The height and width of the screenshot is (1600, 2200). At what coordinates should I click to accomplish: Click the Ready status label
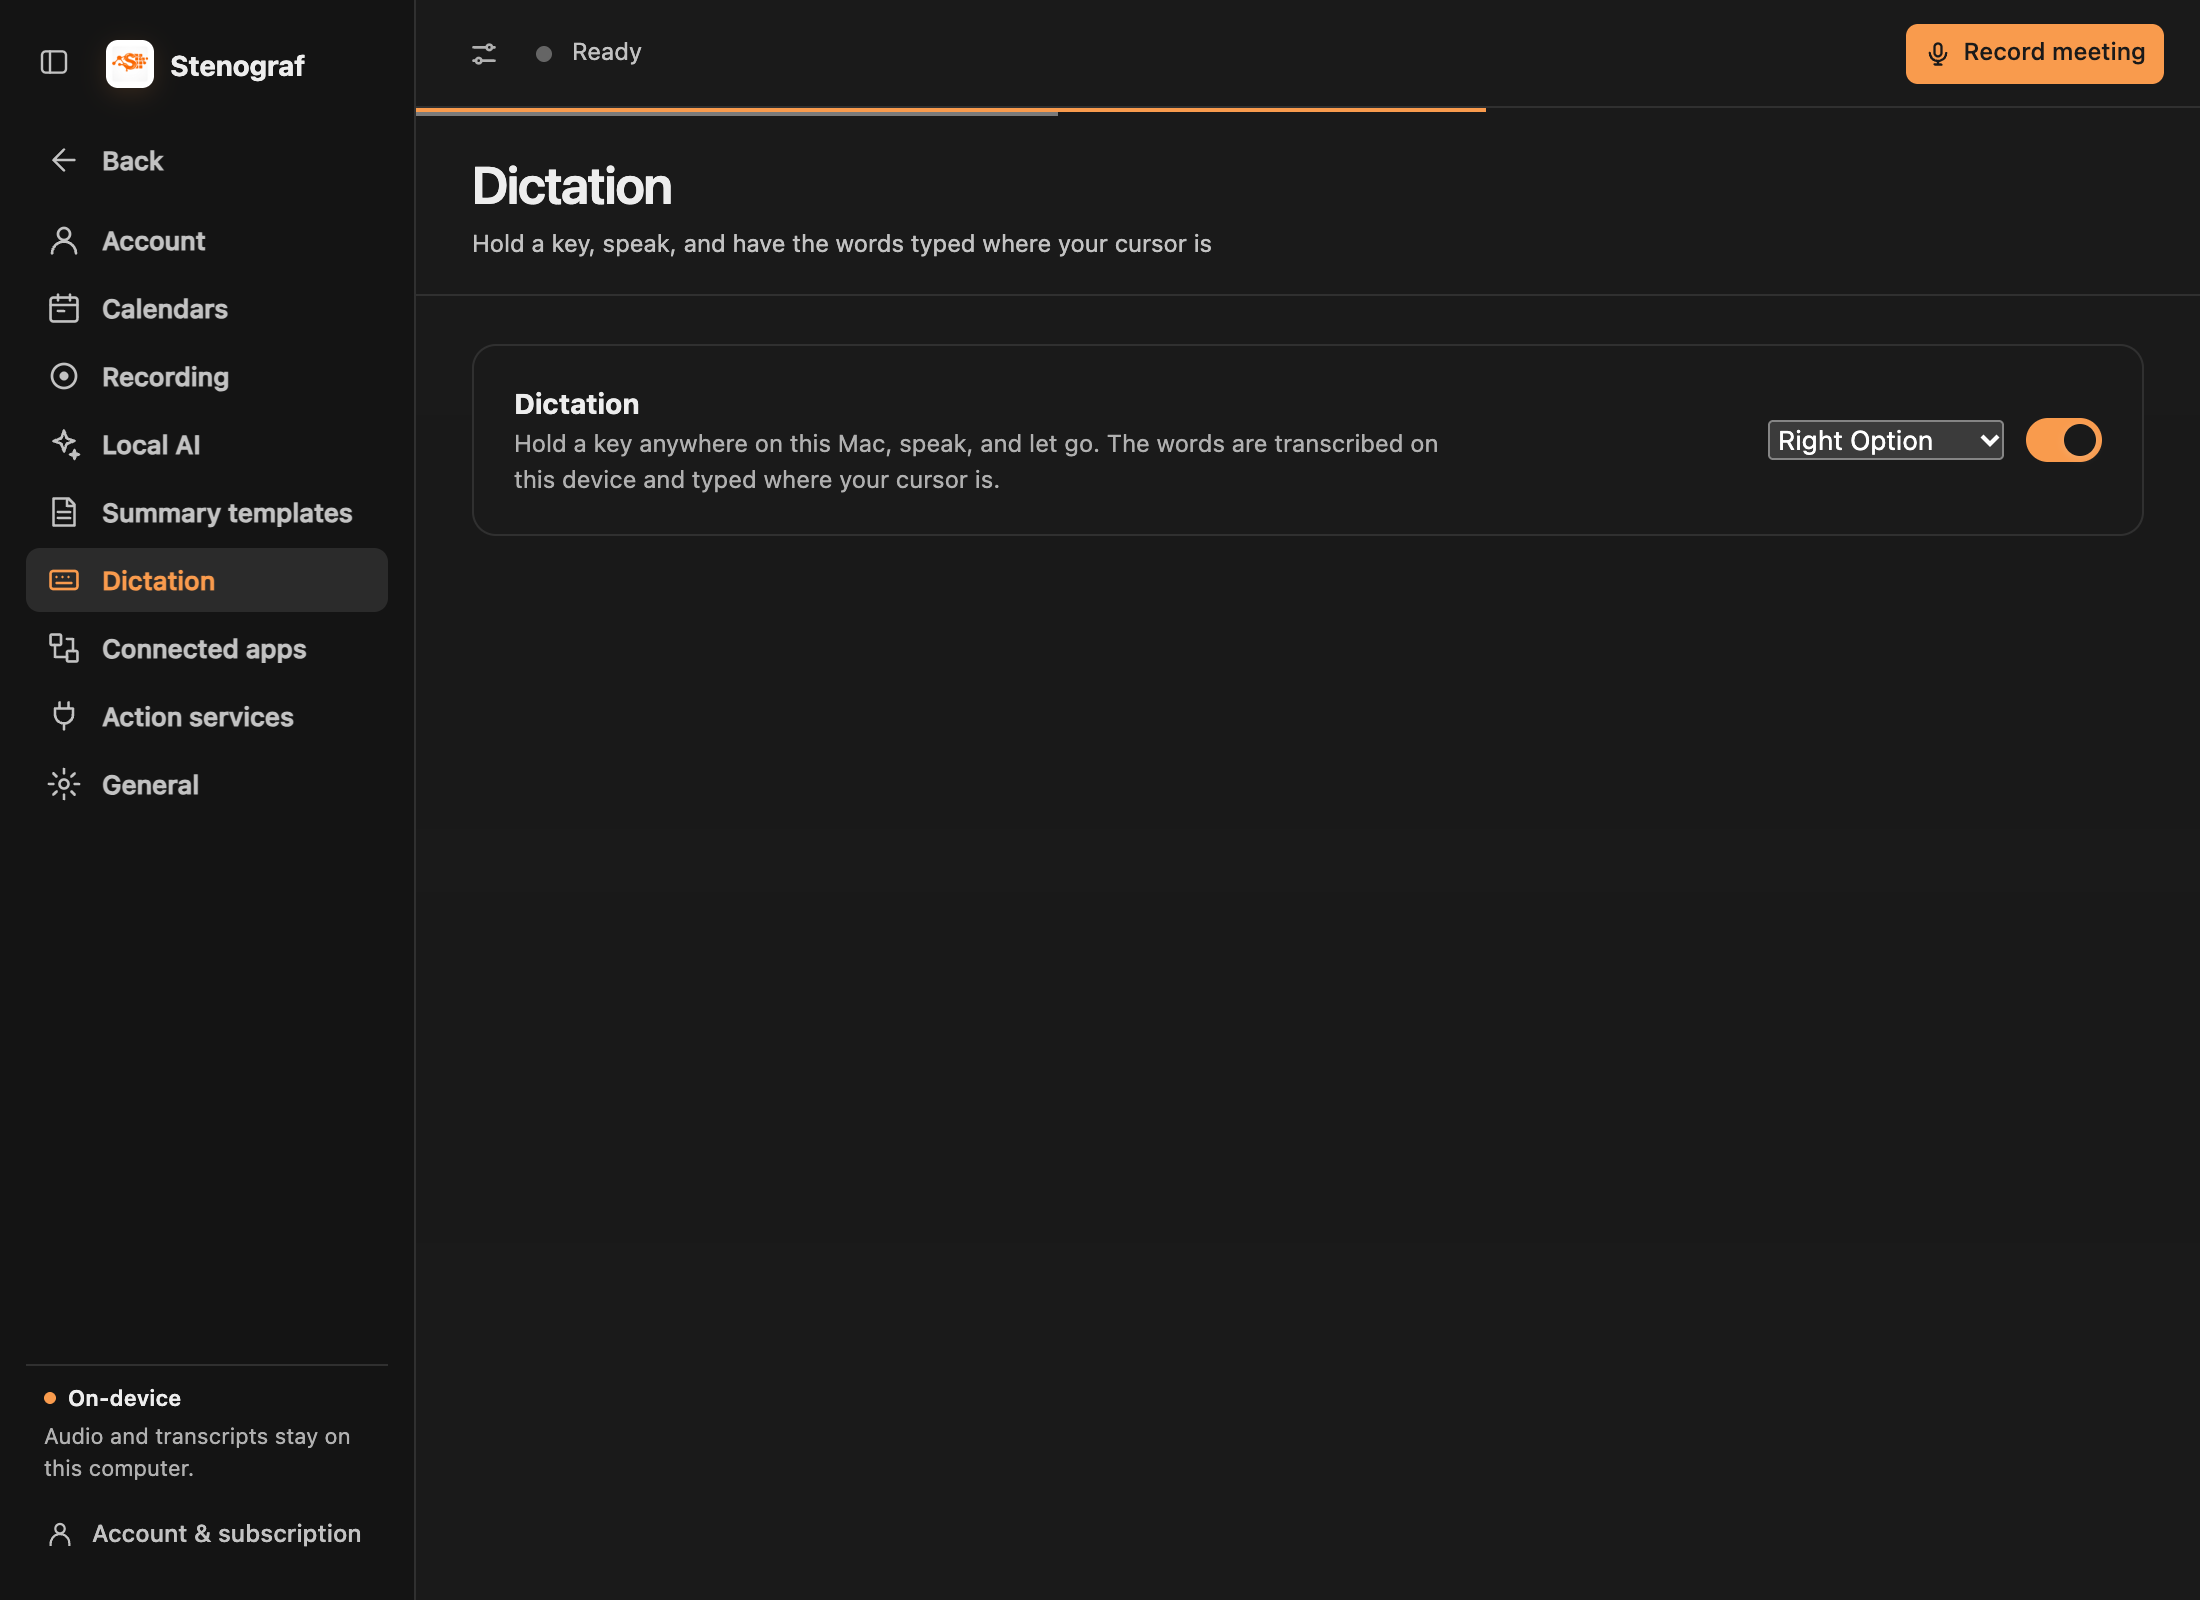606,52
